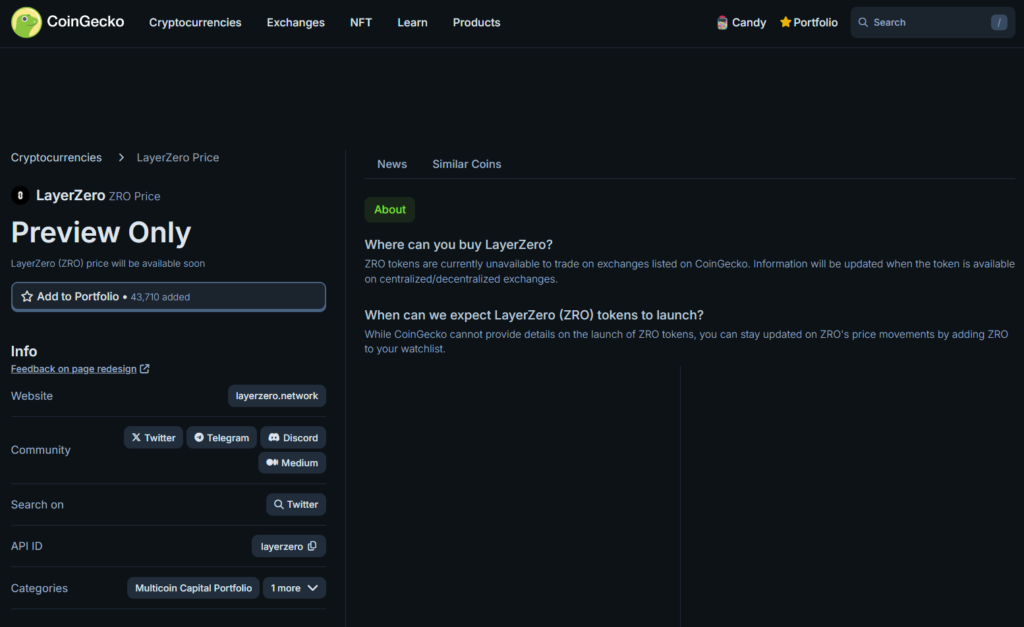Focus the Search input field
This screenshot has height=627, width=1024.
click(x=933, y=22)
